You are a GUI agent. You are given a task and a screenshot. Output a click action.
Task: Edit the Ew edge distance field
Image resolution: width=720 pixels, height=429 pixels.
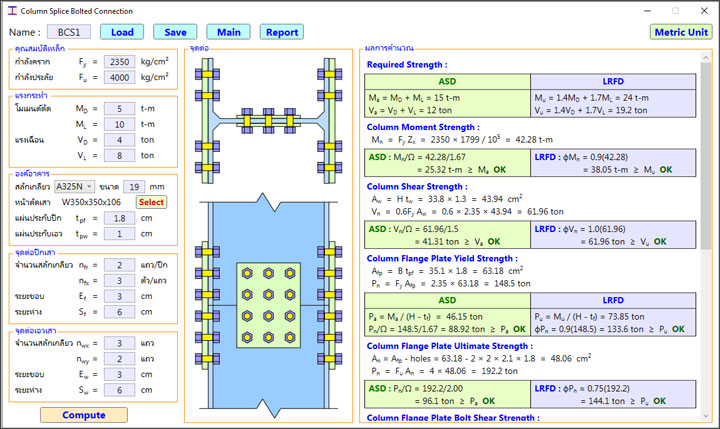tap(119, 374)
